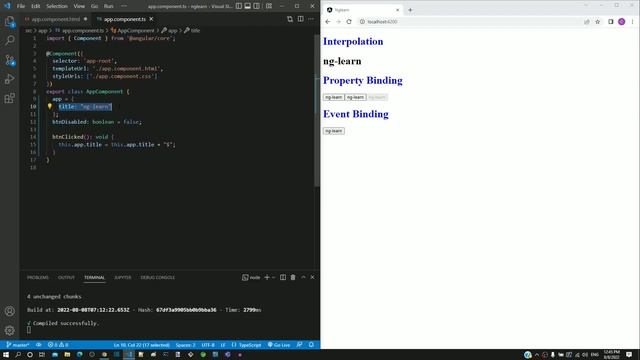Bookmark the page with star icon
The width and height of the screenshot is (640, 360).
click(598, 22)
